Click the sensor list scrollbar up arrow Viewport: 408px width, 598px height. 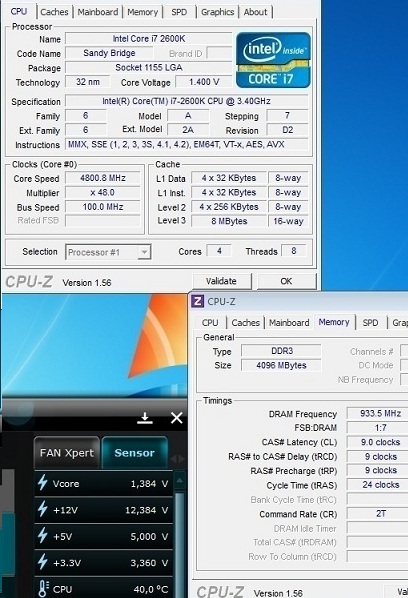coord(180,481)
